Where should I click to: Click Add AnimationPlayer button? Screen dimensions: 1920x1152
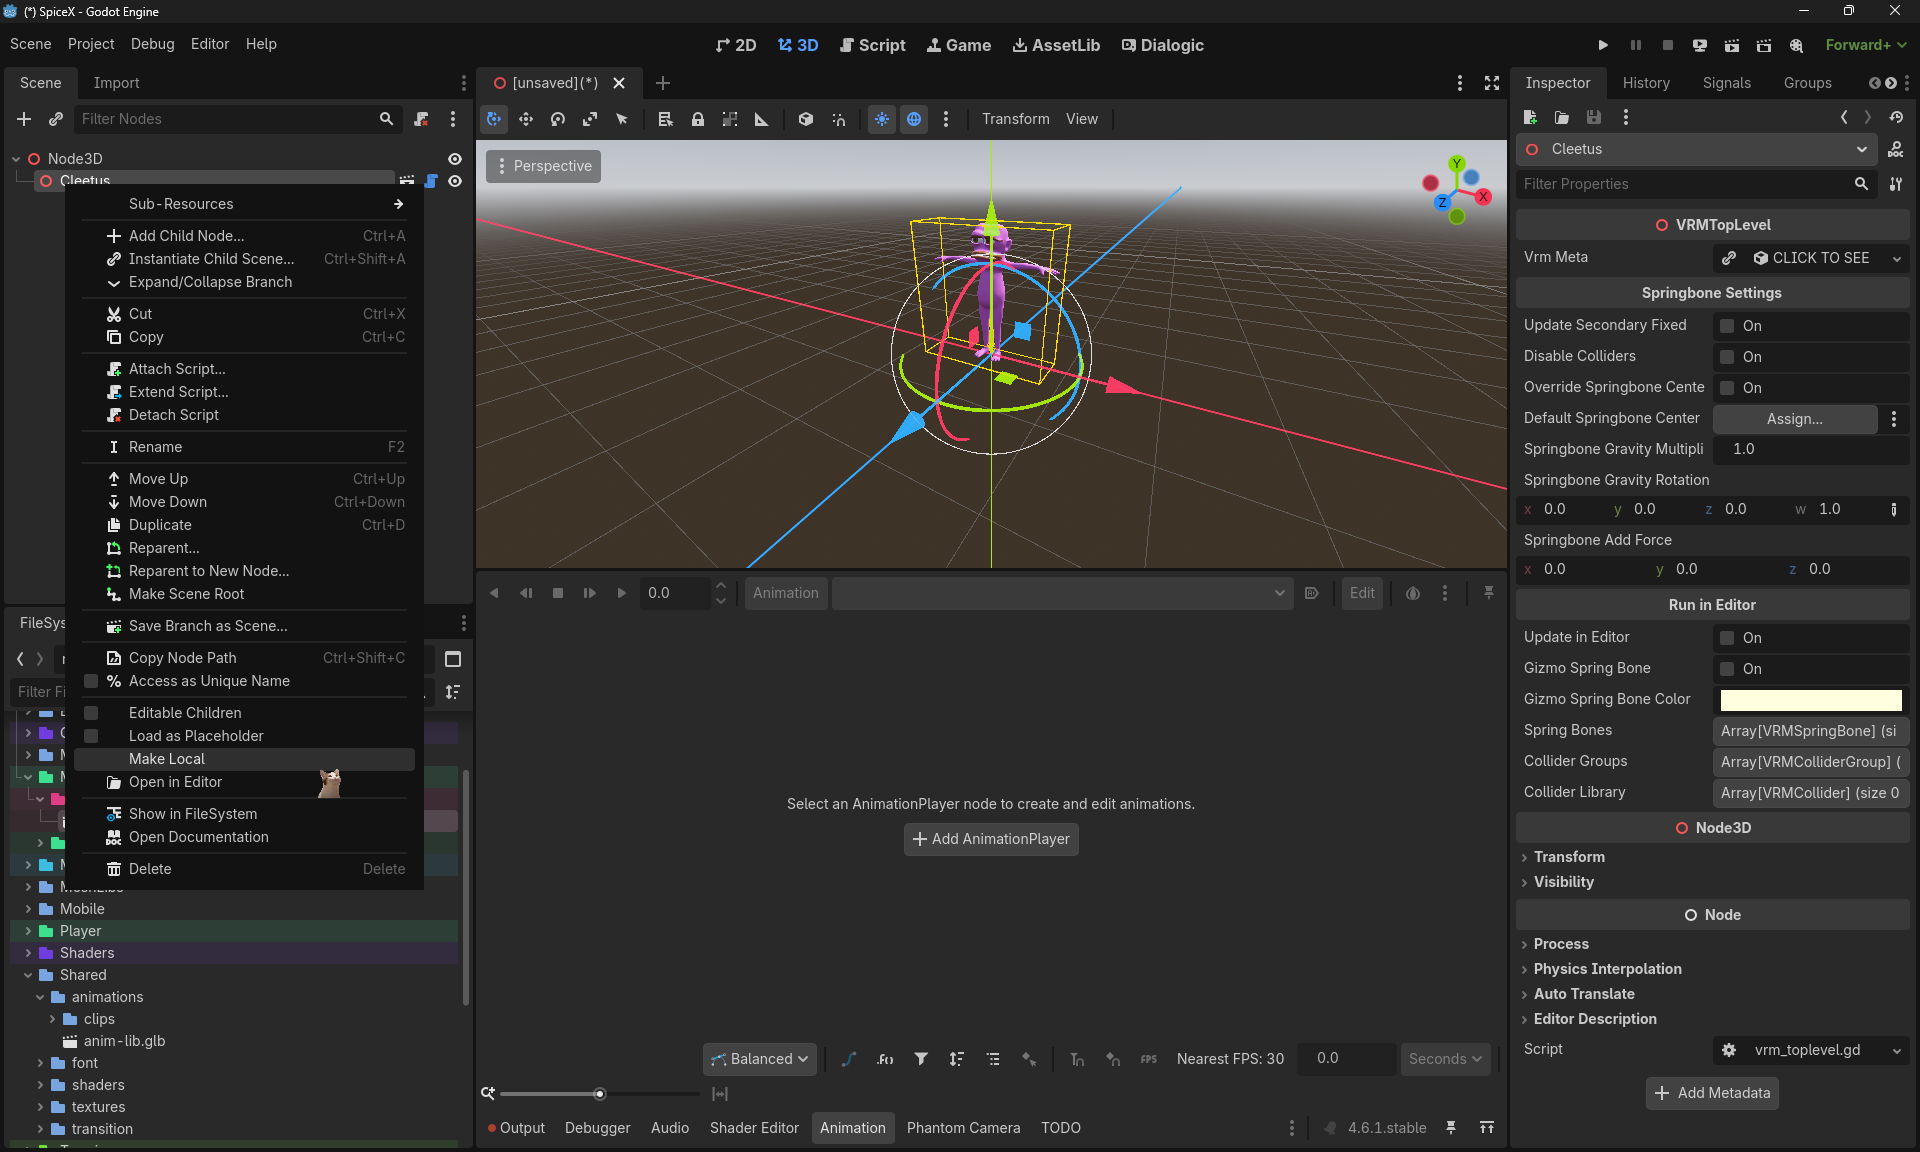pyautogui.click(x=991, y=839)
